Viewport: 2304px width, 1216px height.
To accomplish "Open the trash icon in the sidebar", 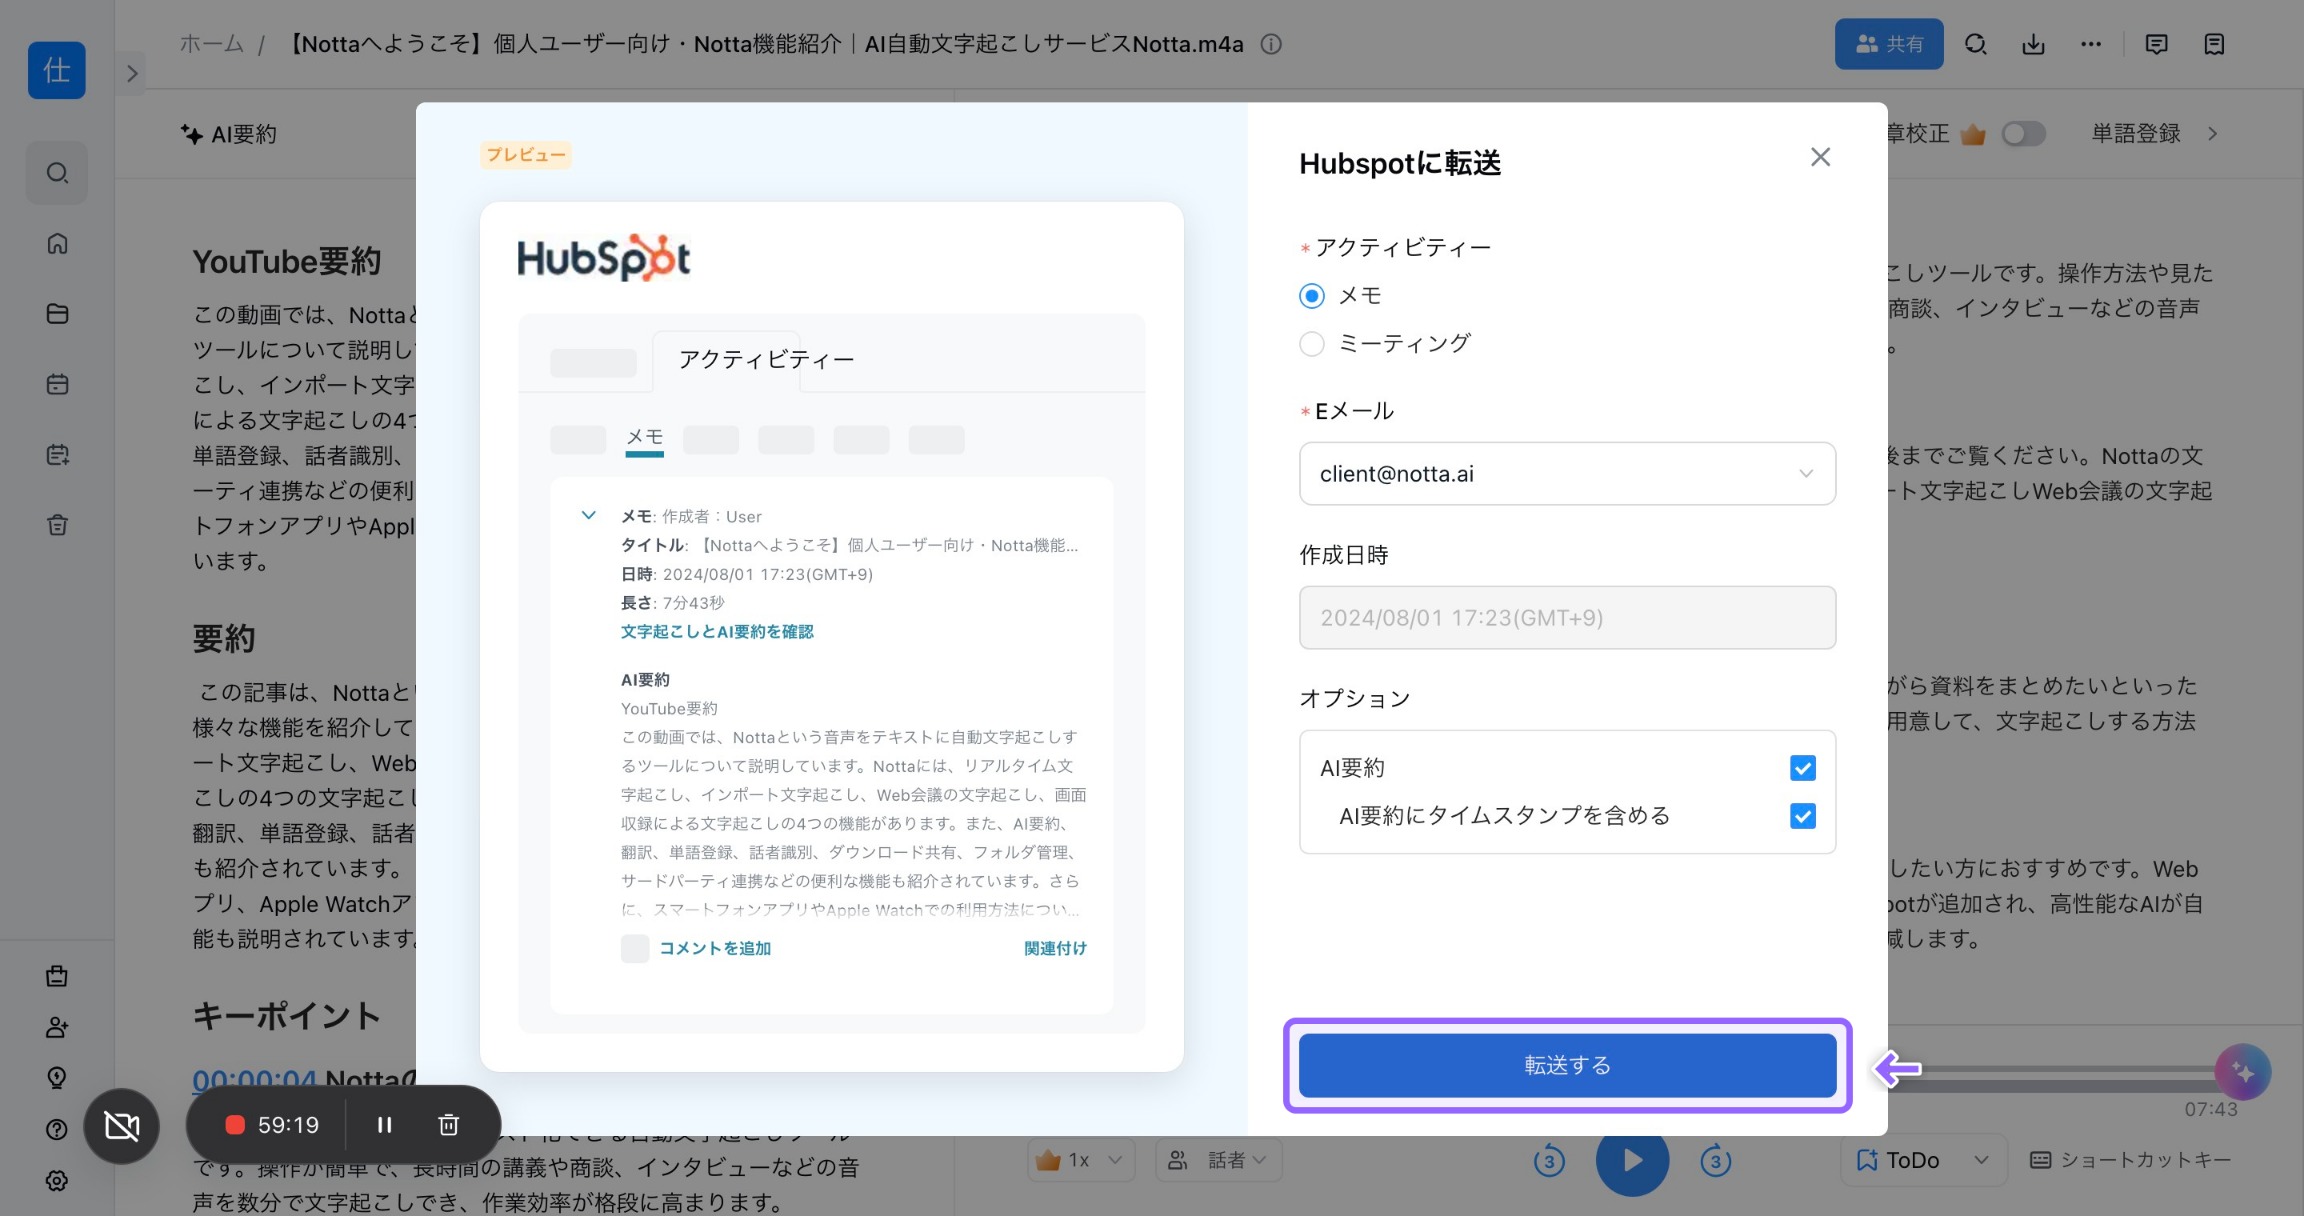I will click(x=57, y=524).
